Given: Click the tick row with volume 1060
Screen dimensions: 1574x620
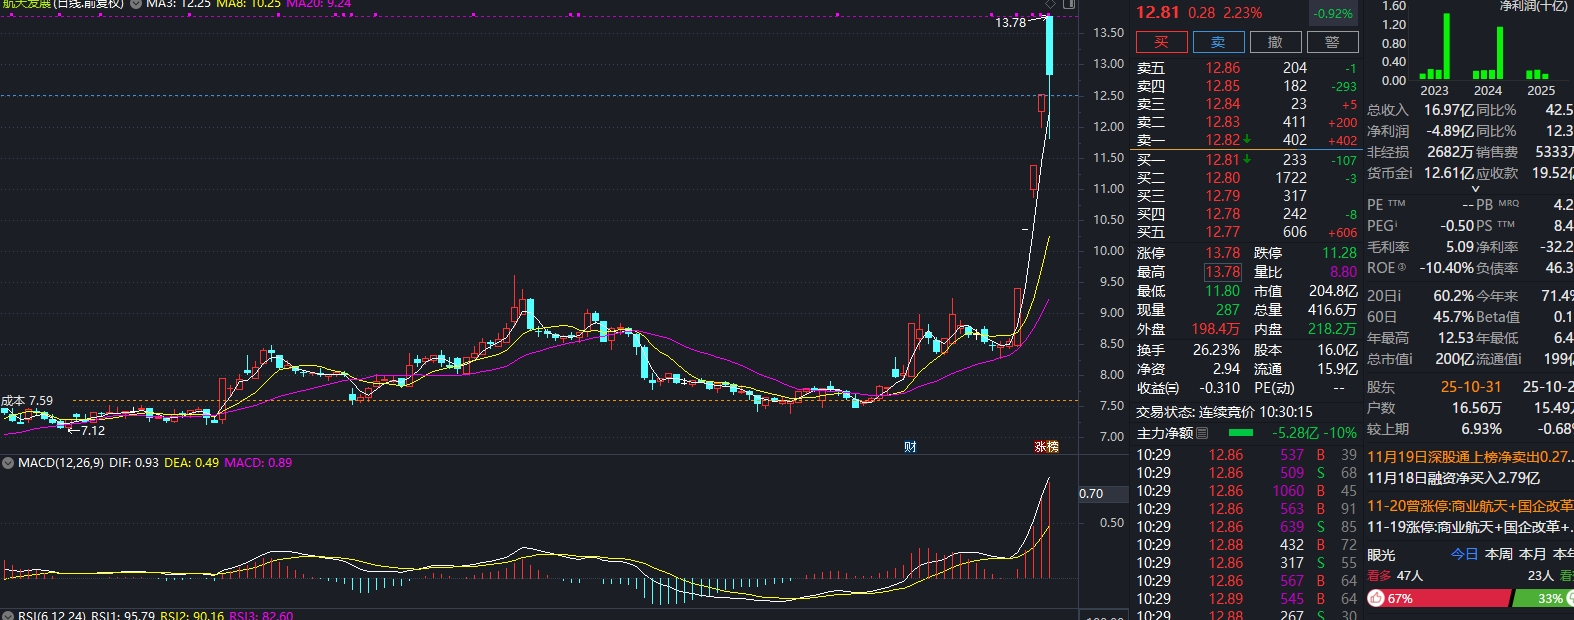Looking at the screenshot, I should [x=1246, y=491].
